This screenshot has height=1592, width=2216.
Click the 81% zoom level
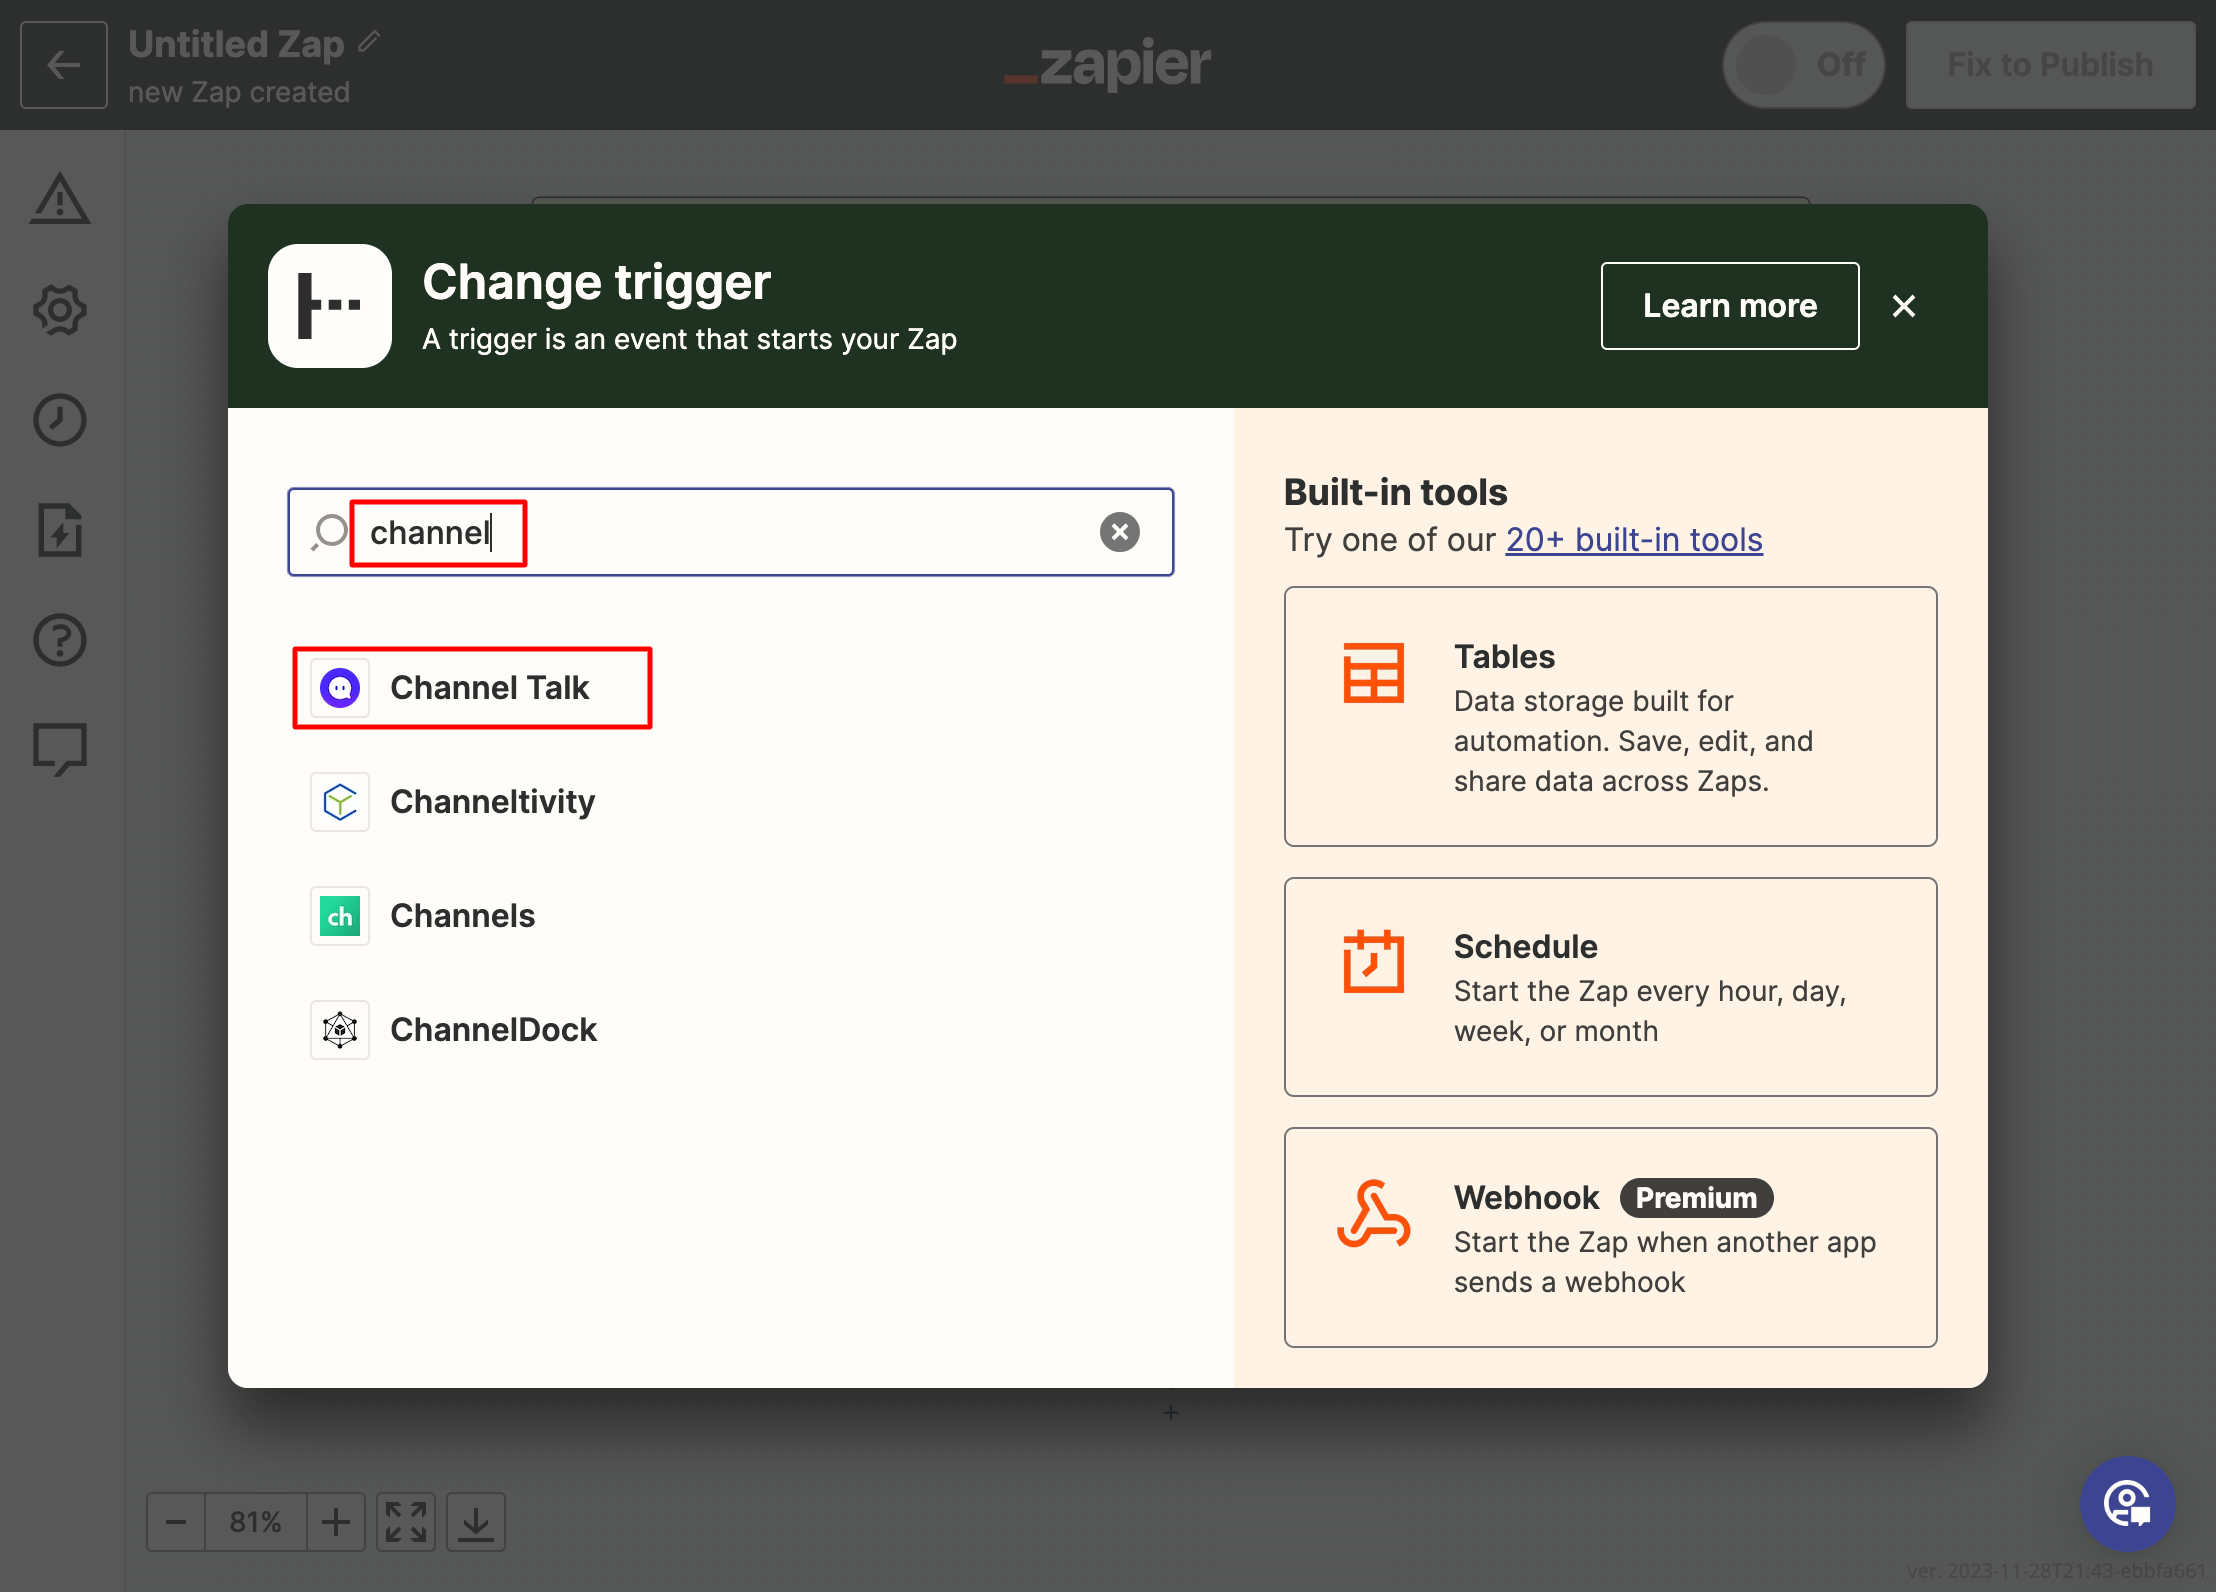[x=255, y=1523]
